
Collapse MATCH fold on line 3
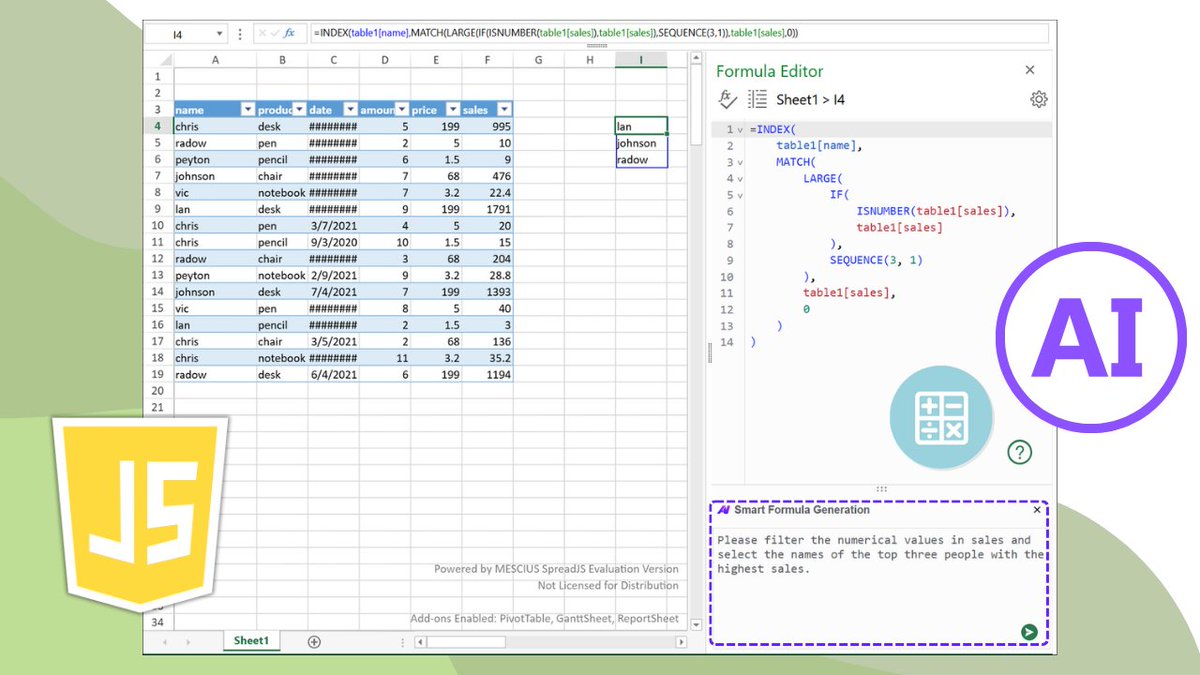click(740, 163)
